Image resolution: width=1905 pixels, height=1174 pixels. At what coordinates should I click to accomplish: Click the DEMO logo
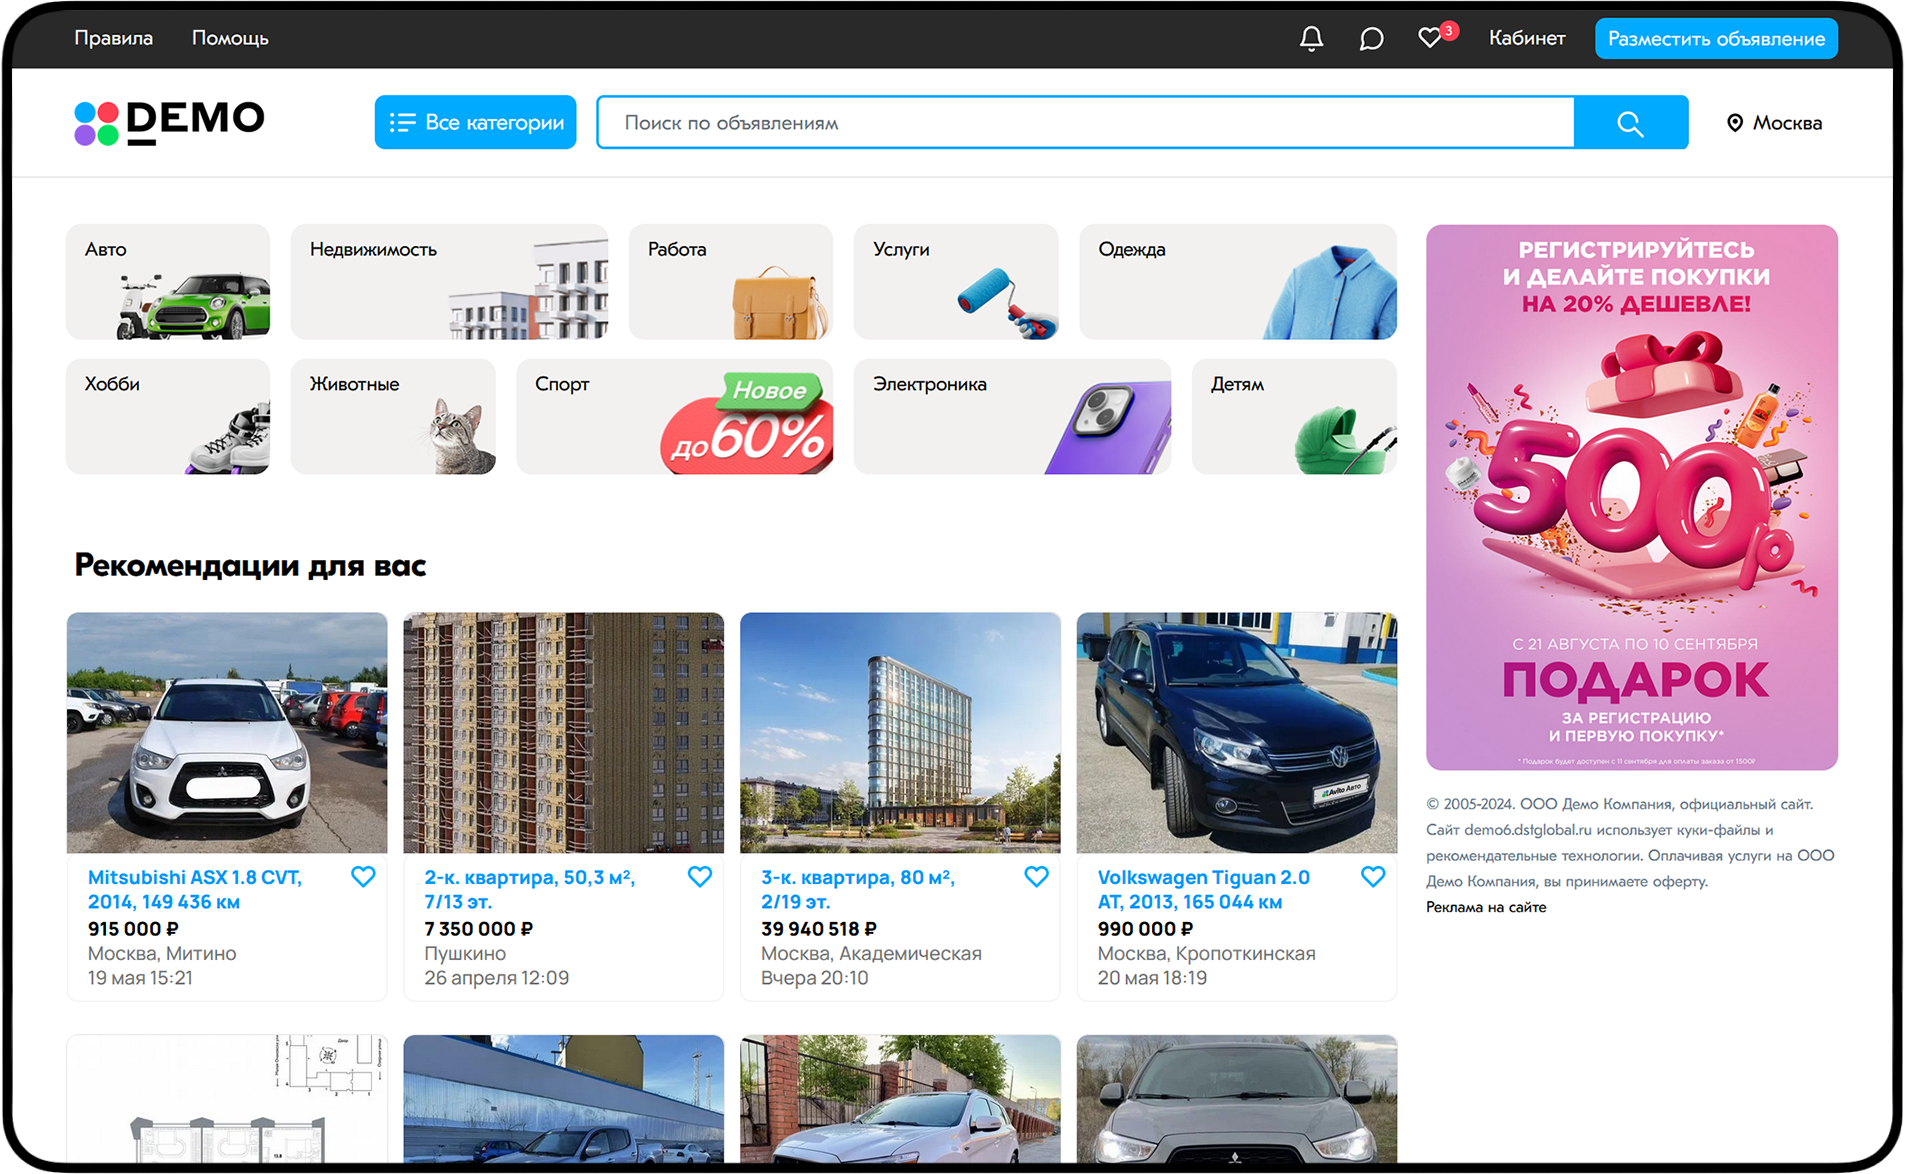click(169, 122)
